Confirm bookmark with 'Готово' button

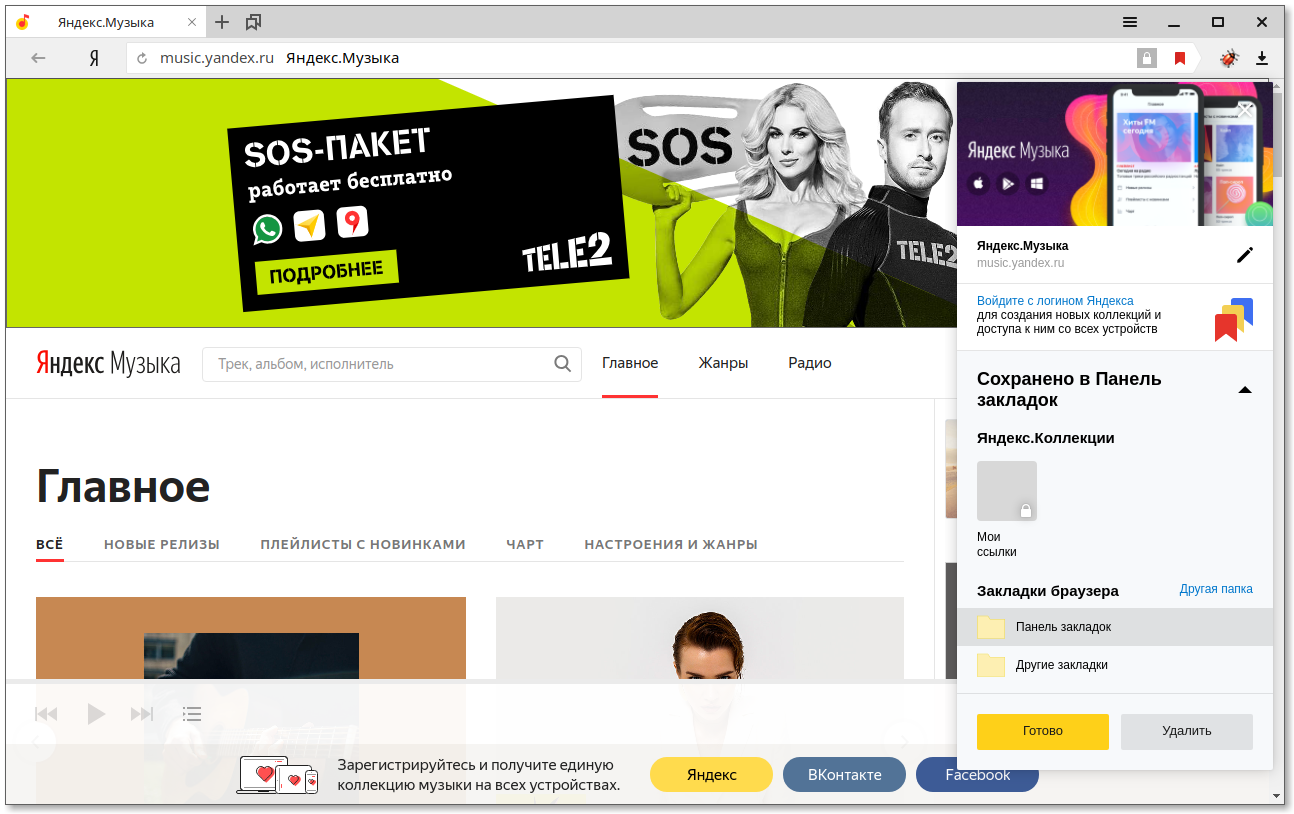[1043, 731]
